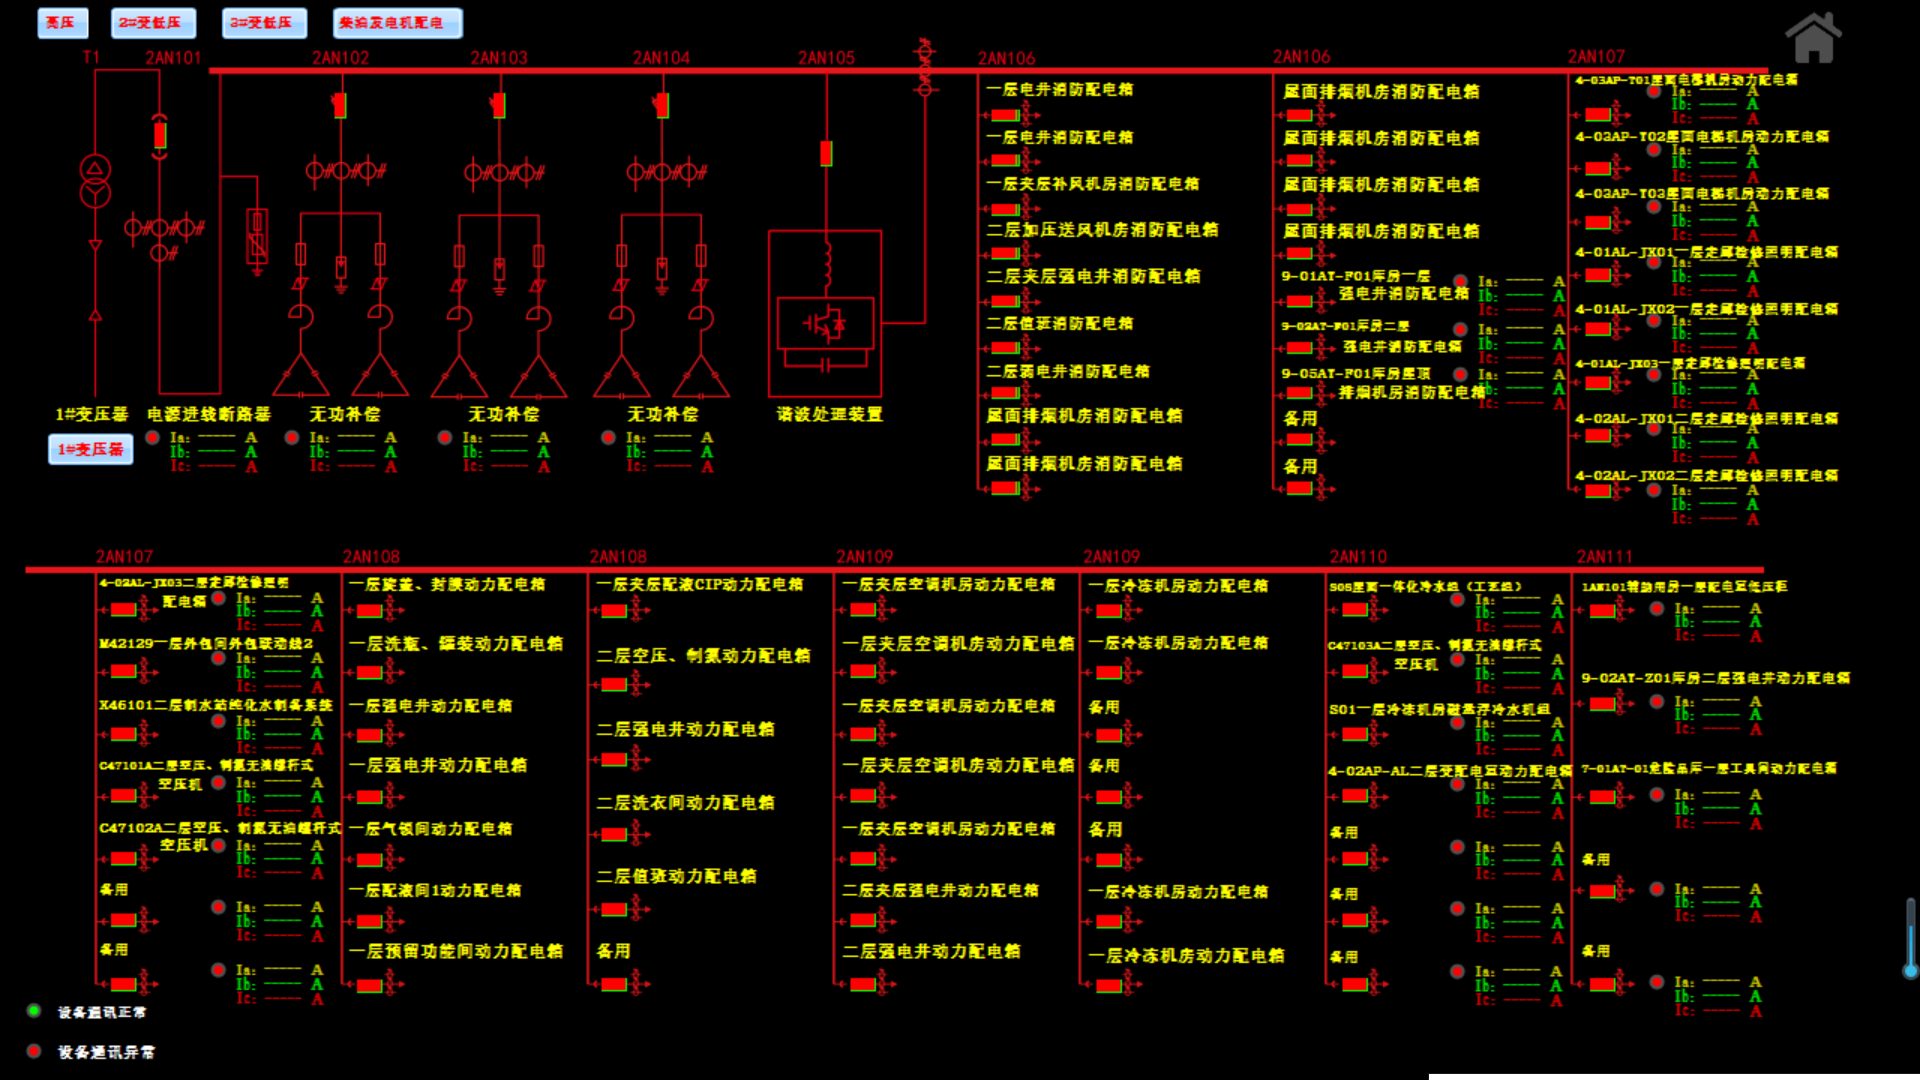The height and width of the screenshot is (1080, 1920).
Task: Click the blue thermometer gauge at right edge
Action: [1910, 938]
